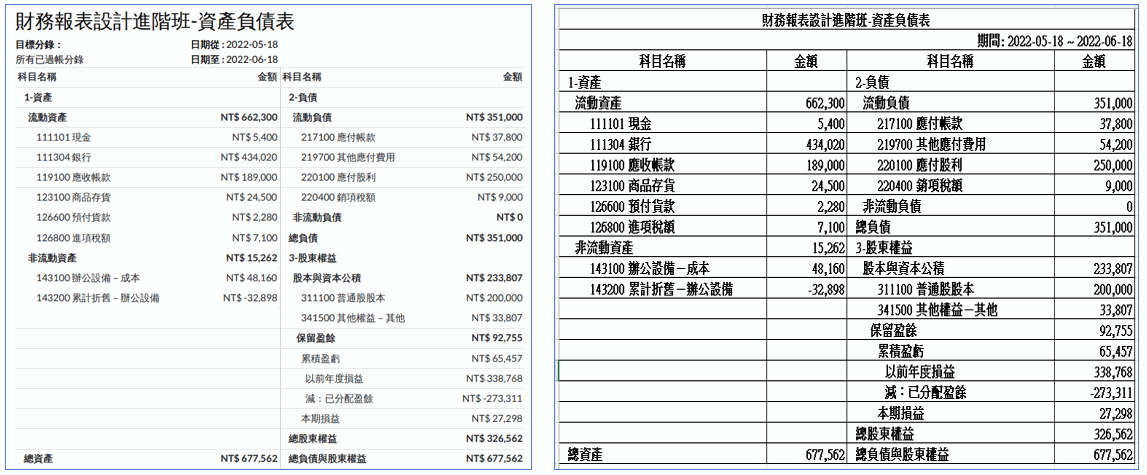1147x475 pixels.
Task: Click first 科目名稱 header in right spreadsheet
Action: [663, 60]
